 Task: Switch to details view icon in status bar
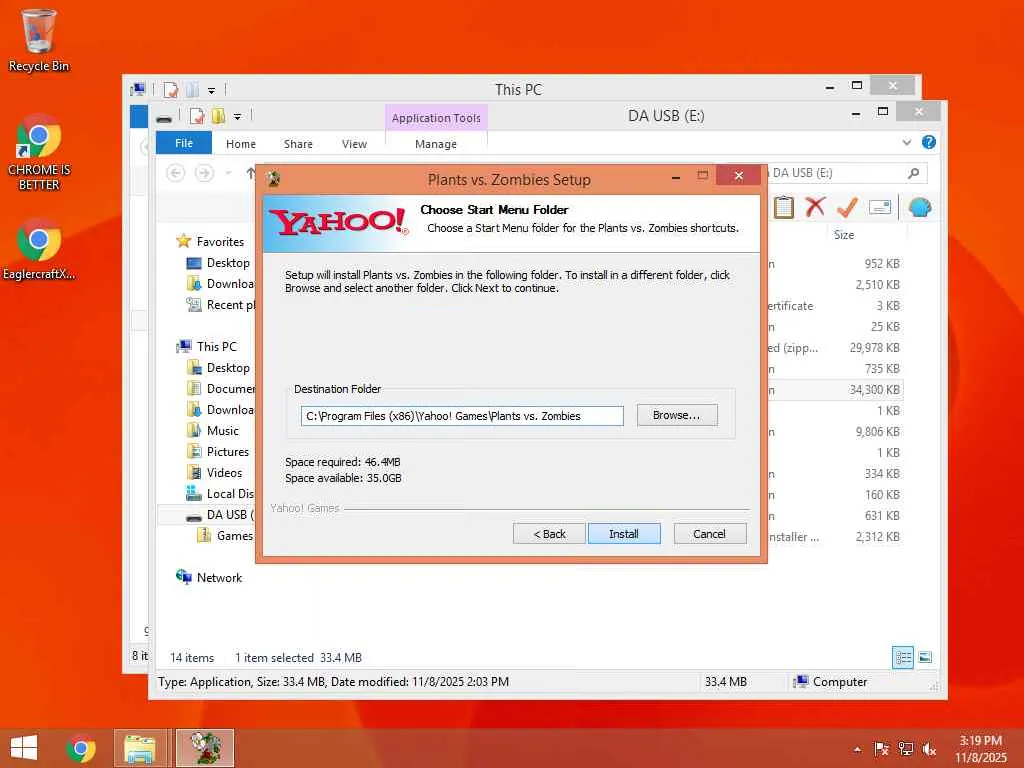pyautogui.click(x=903, y=657)
